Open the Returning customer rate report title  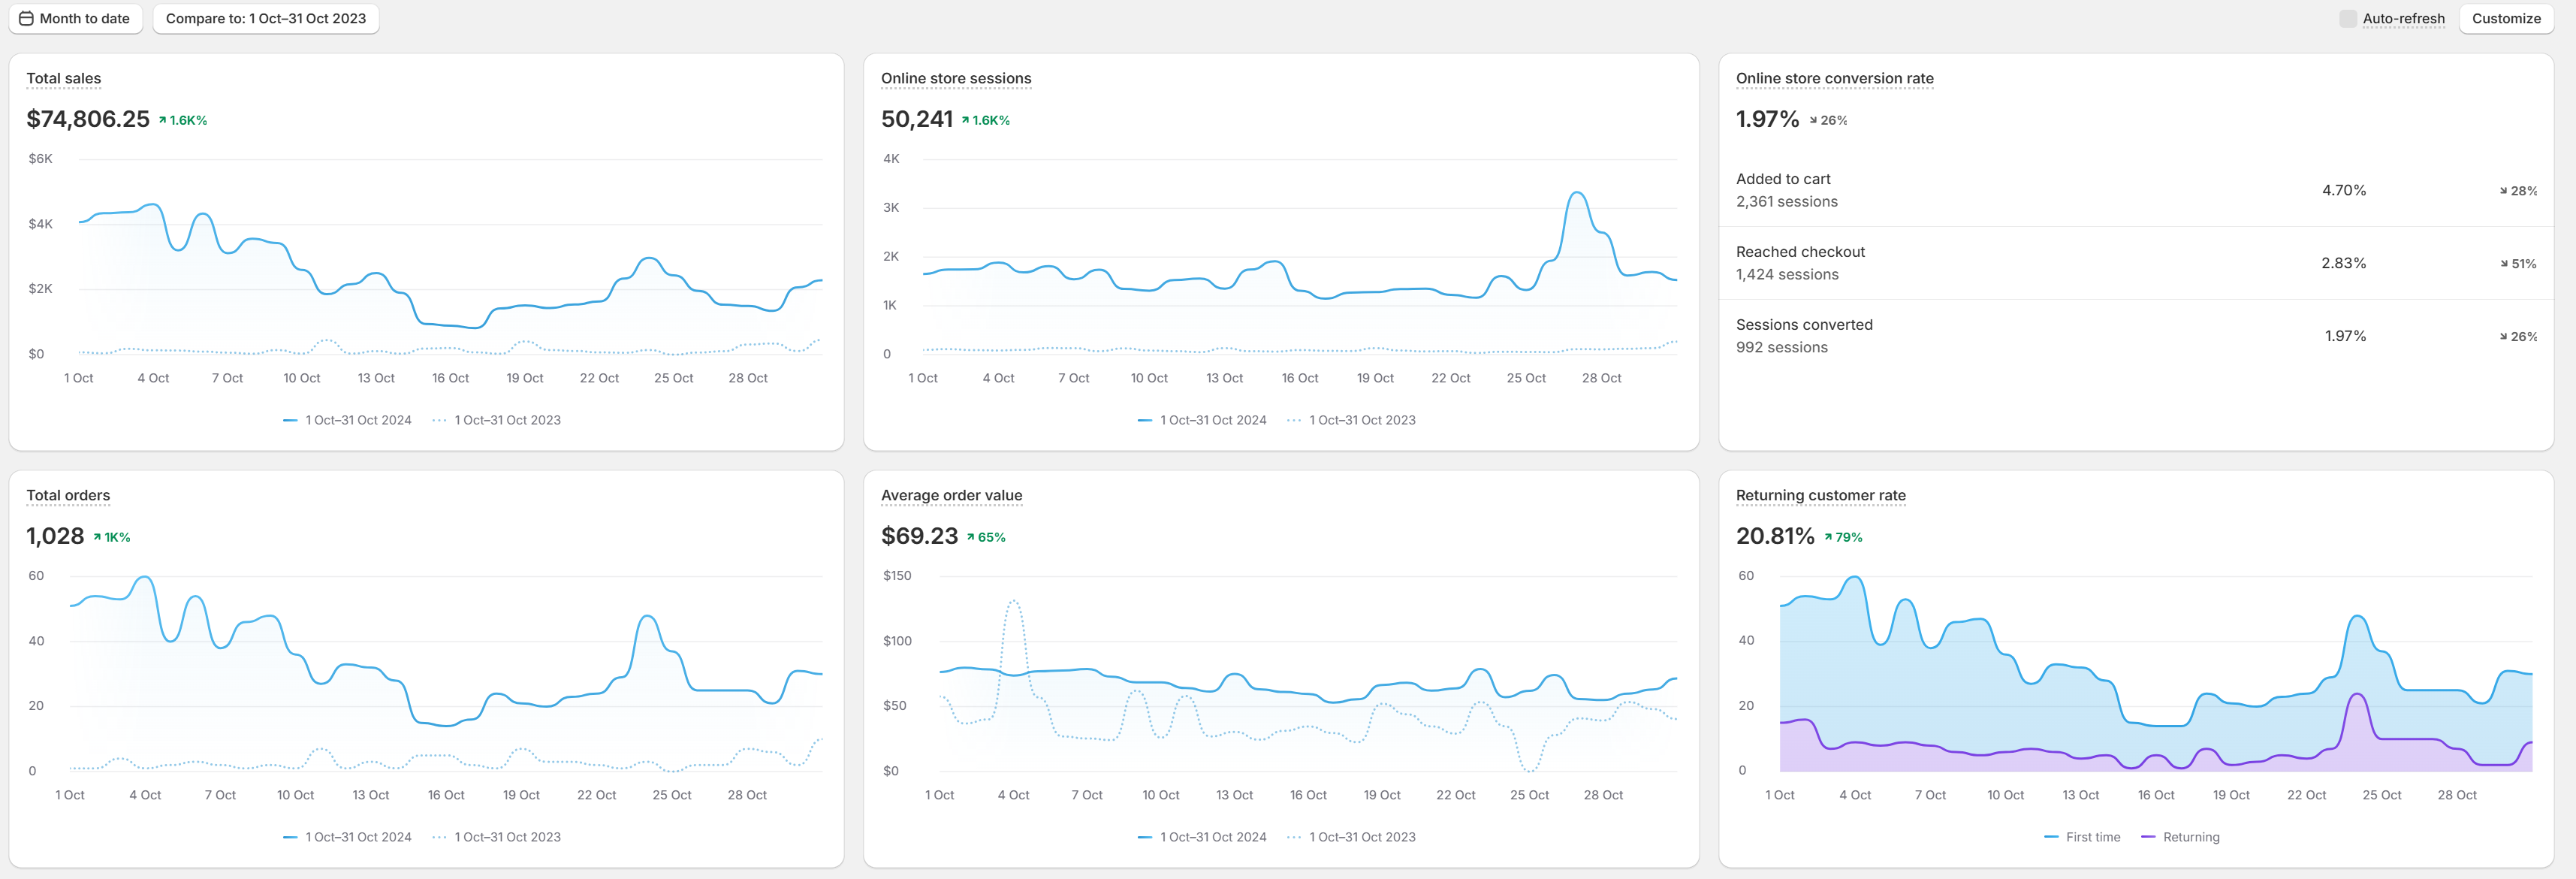[x=1821, y=495]
